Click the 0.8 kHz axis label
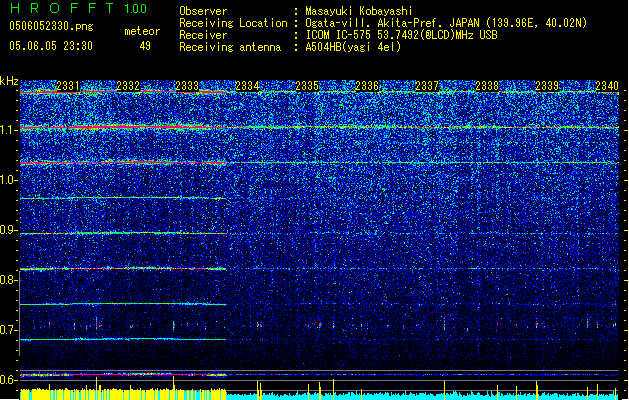This screenshot has width=629, height=400. 9,280
